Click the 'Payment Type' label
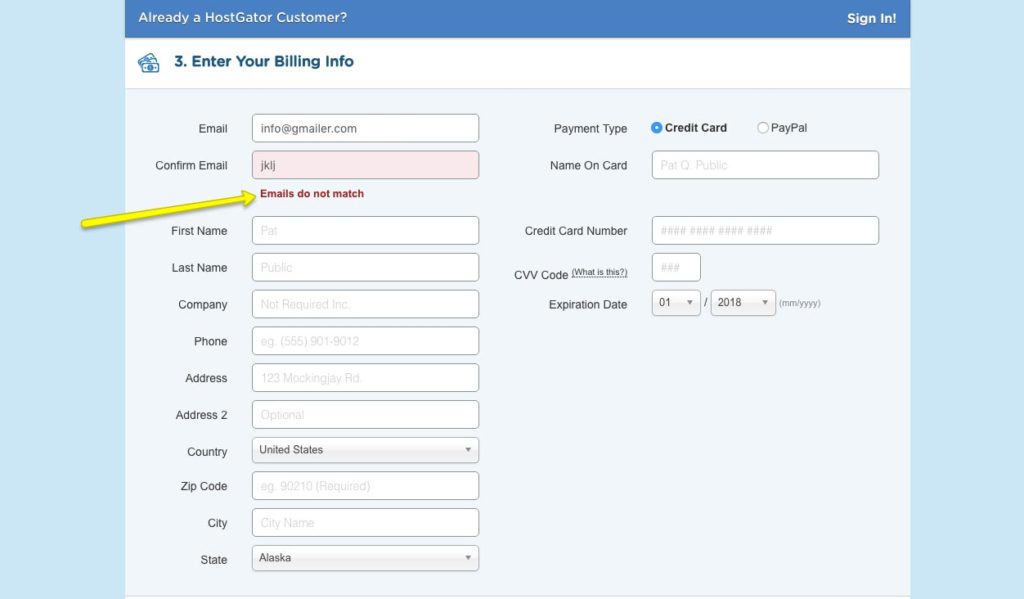The width and height of the screenshot is (1024, 599). (590, 129)
